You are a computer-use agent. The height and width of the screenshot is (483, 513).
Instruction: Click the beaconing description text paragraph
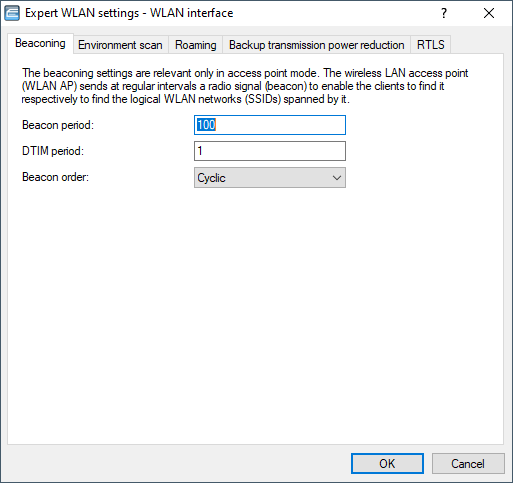pos(245,86)
